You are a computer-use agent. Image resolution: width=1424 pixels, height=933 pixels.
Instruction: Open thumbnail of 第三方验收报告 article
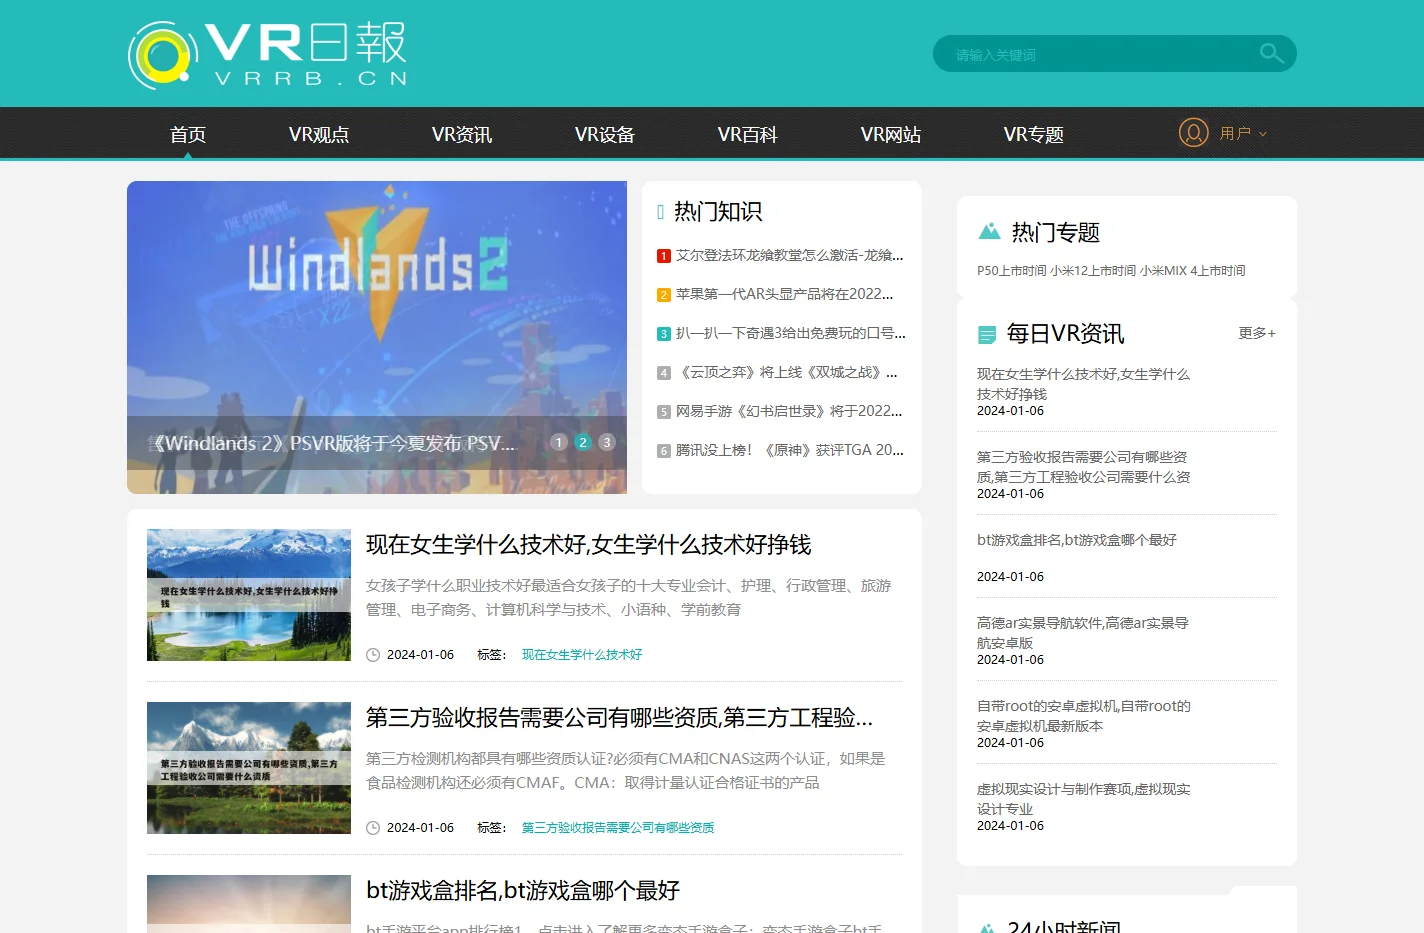coord(249,768)
